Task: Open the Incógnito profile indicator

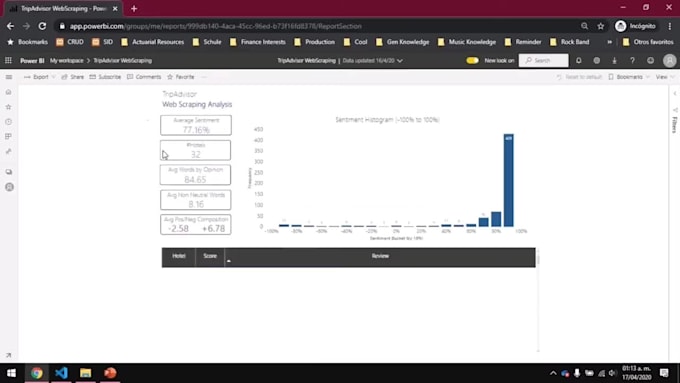Action: 635,26
